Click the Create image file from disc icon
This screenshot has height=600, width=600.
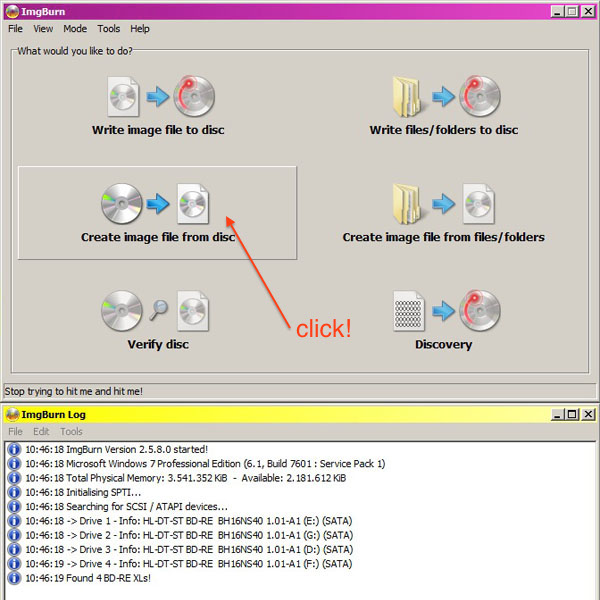pos(155,204)
